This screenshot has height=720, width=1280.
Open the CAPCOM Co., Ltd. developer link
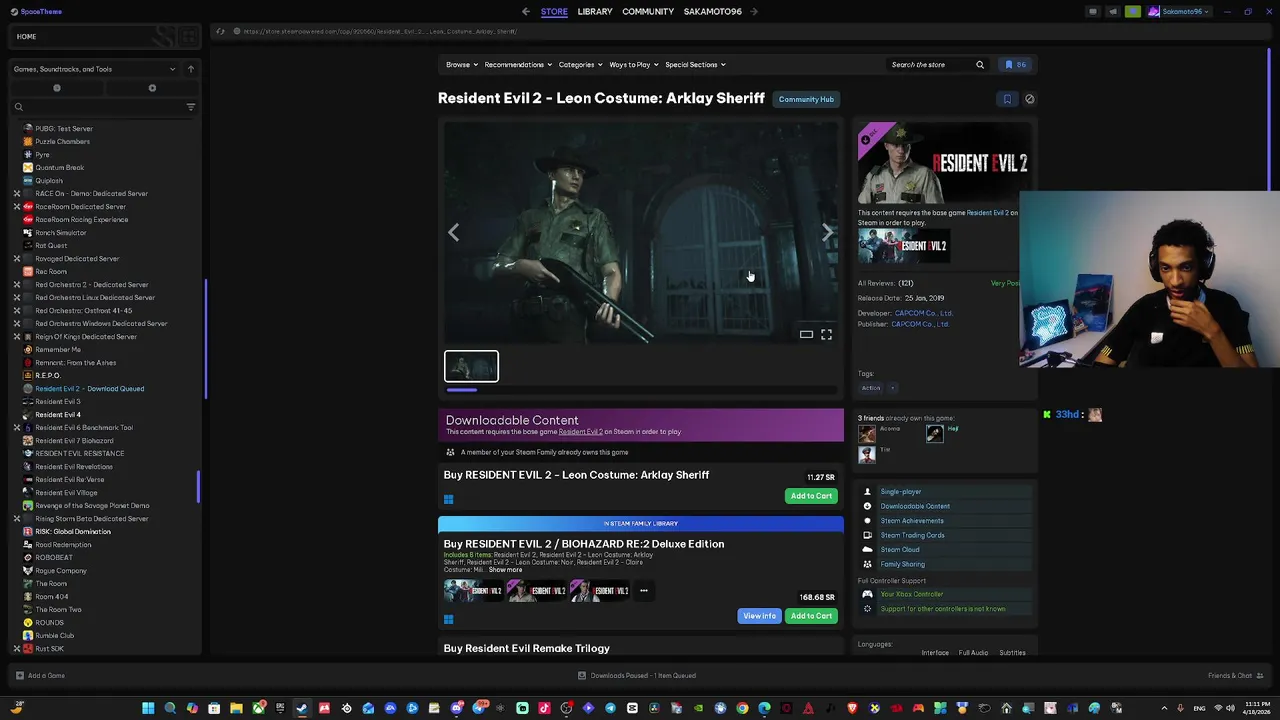922,313
